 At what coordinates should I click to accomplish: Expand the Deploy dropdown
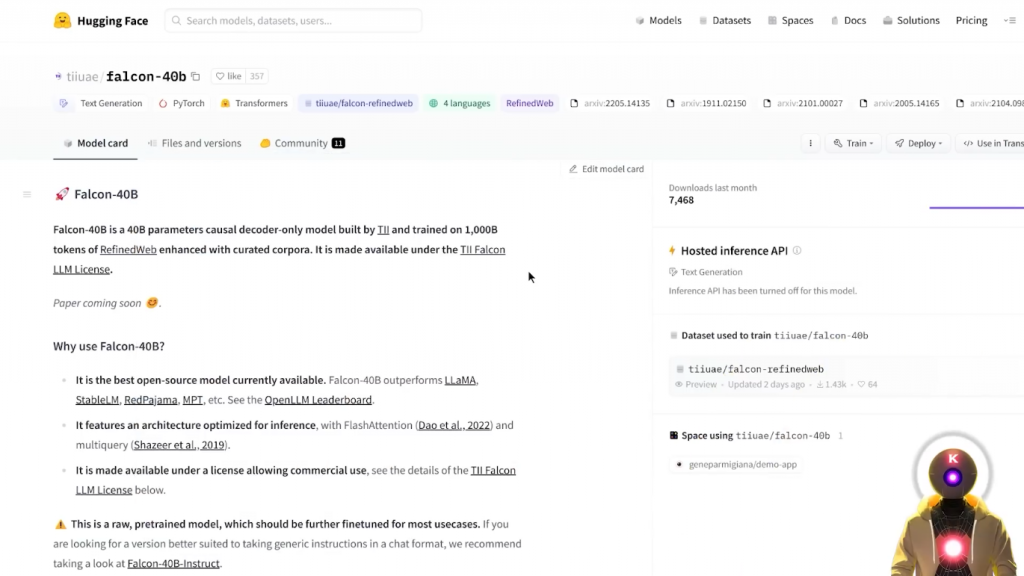click(x=918, y=144)
